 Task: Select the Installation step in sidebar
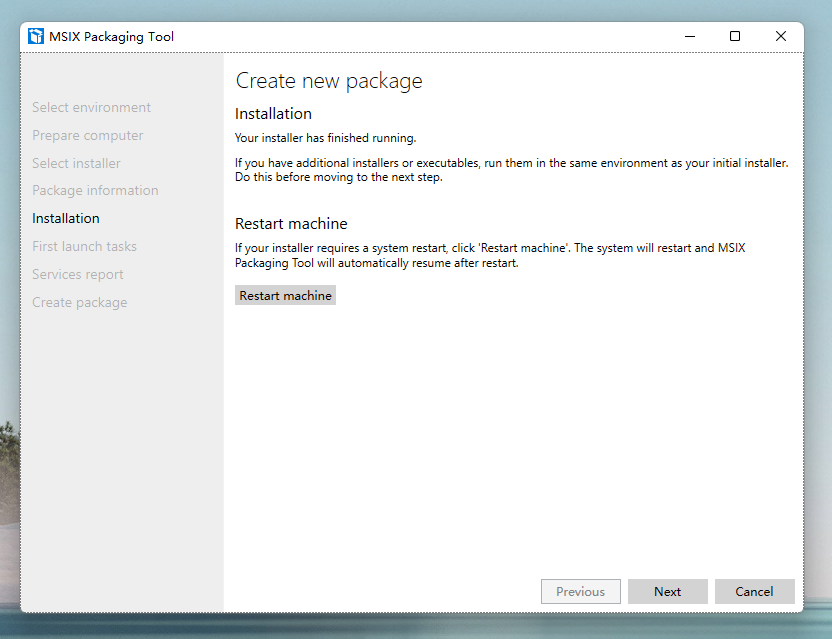click(66, 218)
